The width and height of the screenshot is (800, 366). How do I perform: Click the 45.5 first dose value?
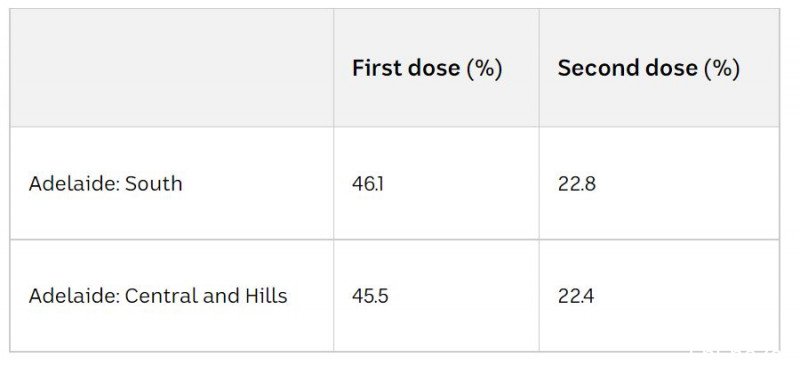(x=370, y=296)
